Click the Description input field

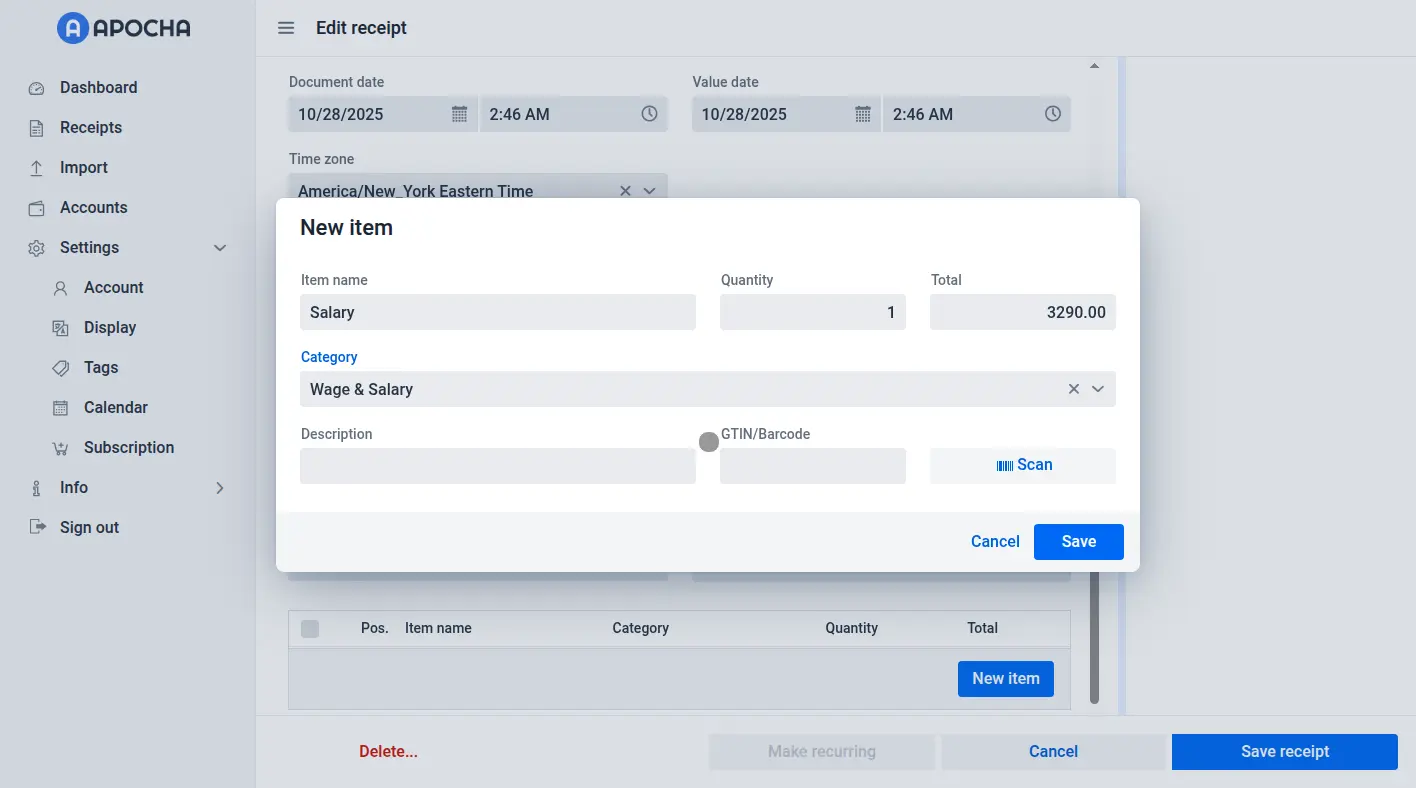497,466
